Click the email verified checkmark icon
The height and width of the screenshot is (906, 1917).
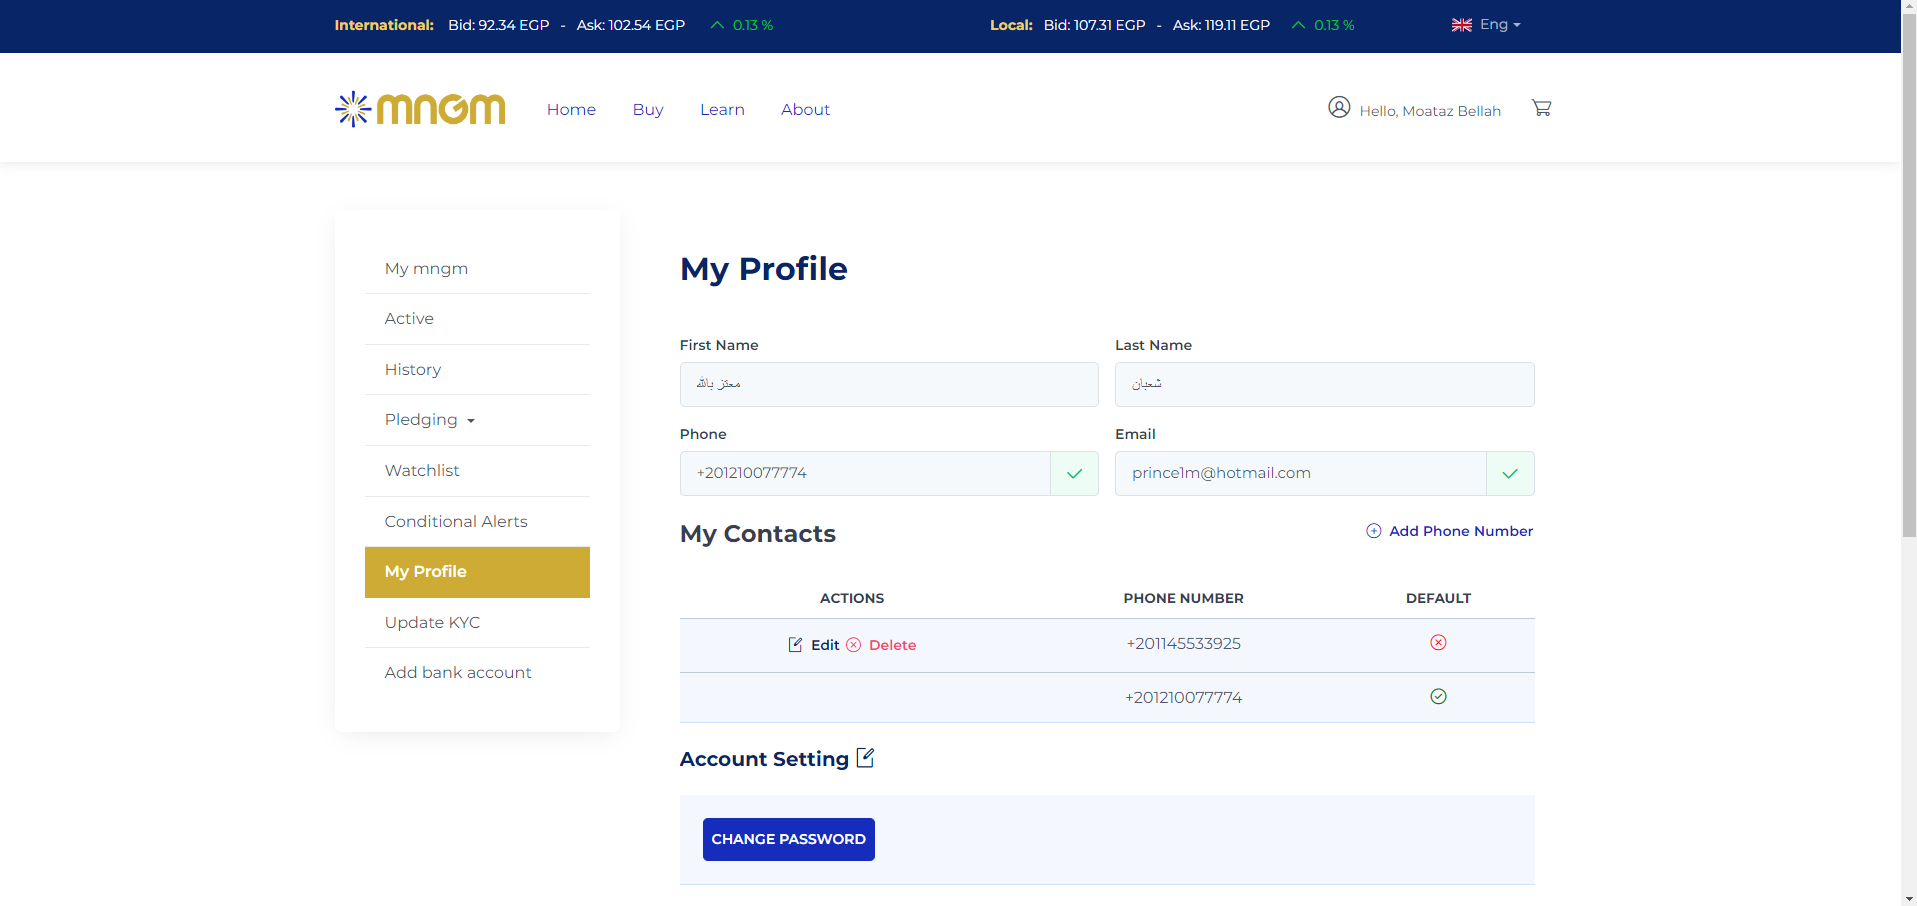(x=1510, y=474)
